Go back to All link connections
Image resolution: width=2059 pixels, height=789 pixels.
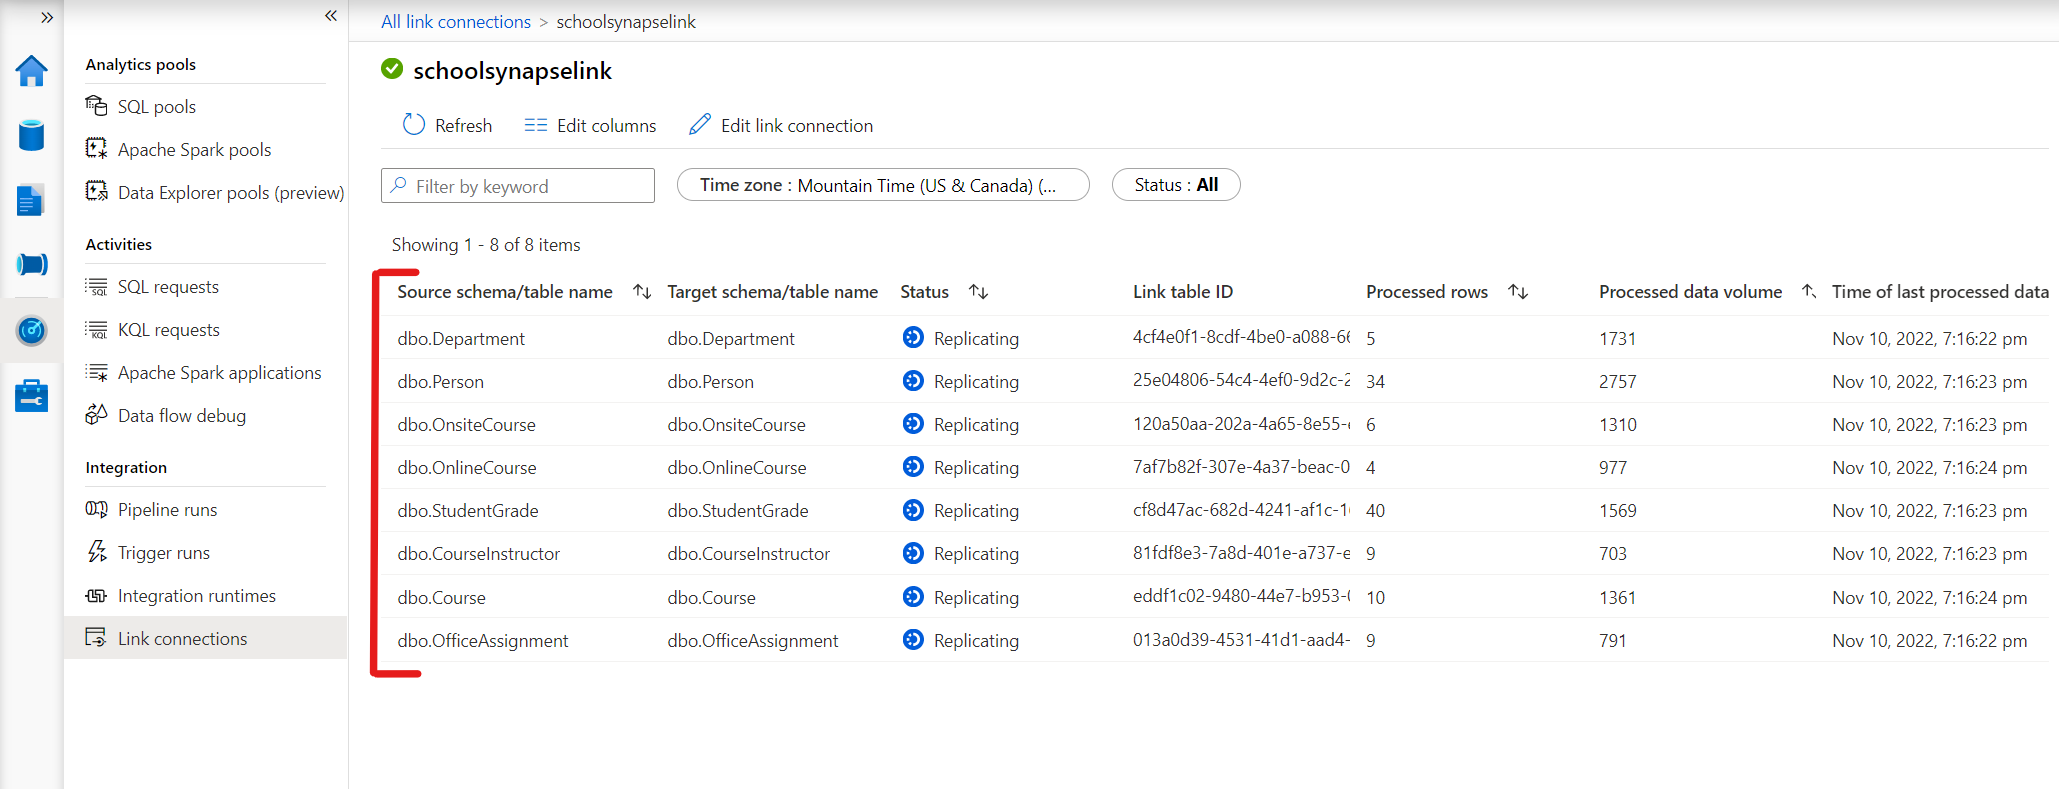click(455, 22)
